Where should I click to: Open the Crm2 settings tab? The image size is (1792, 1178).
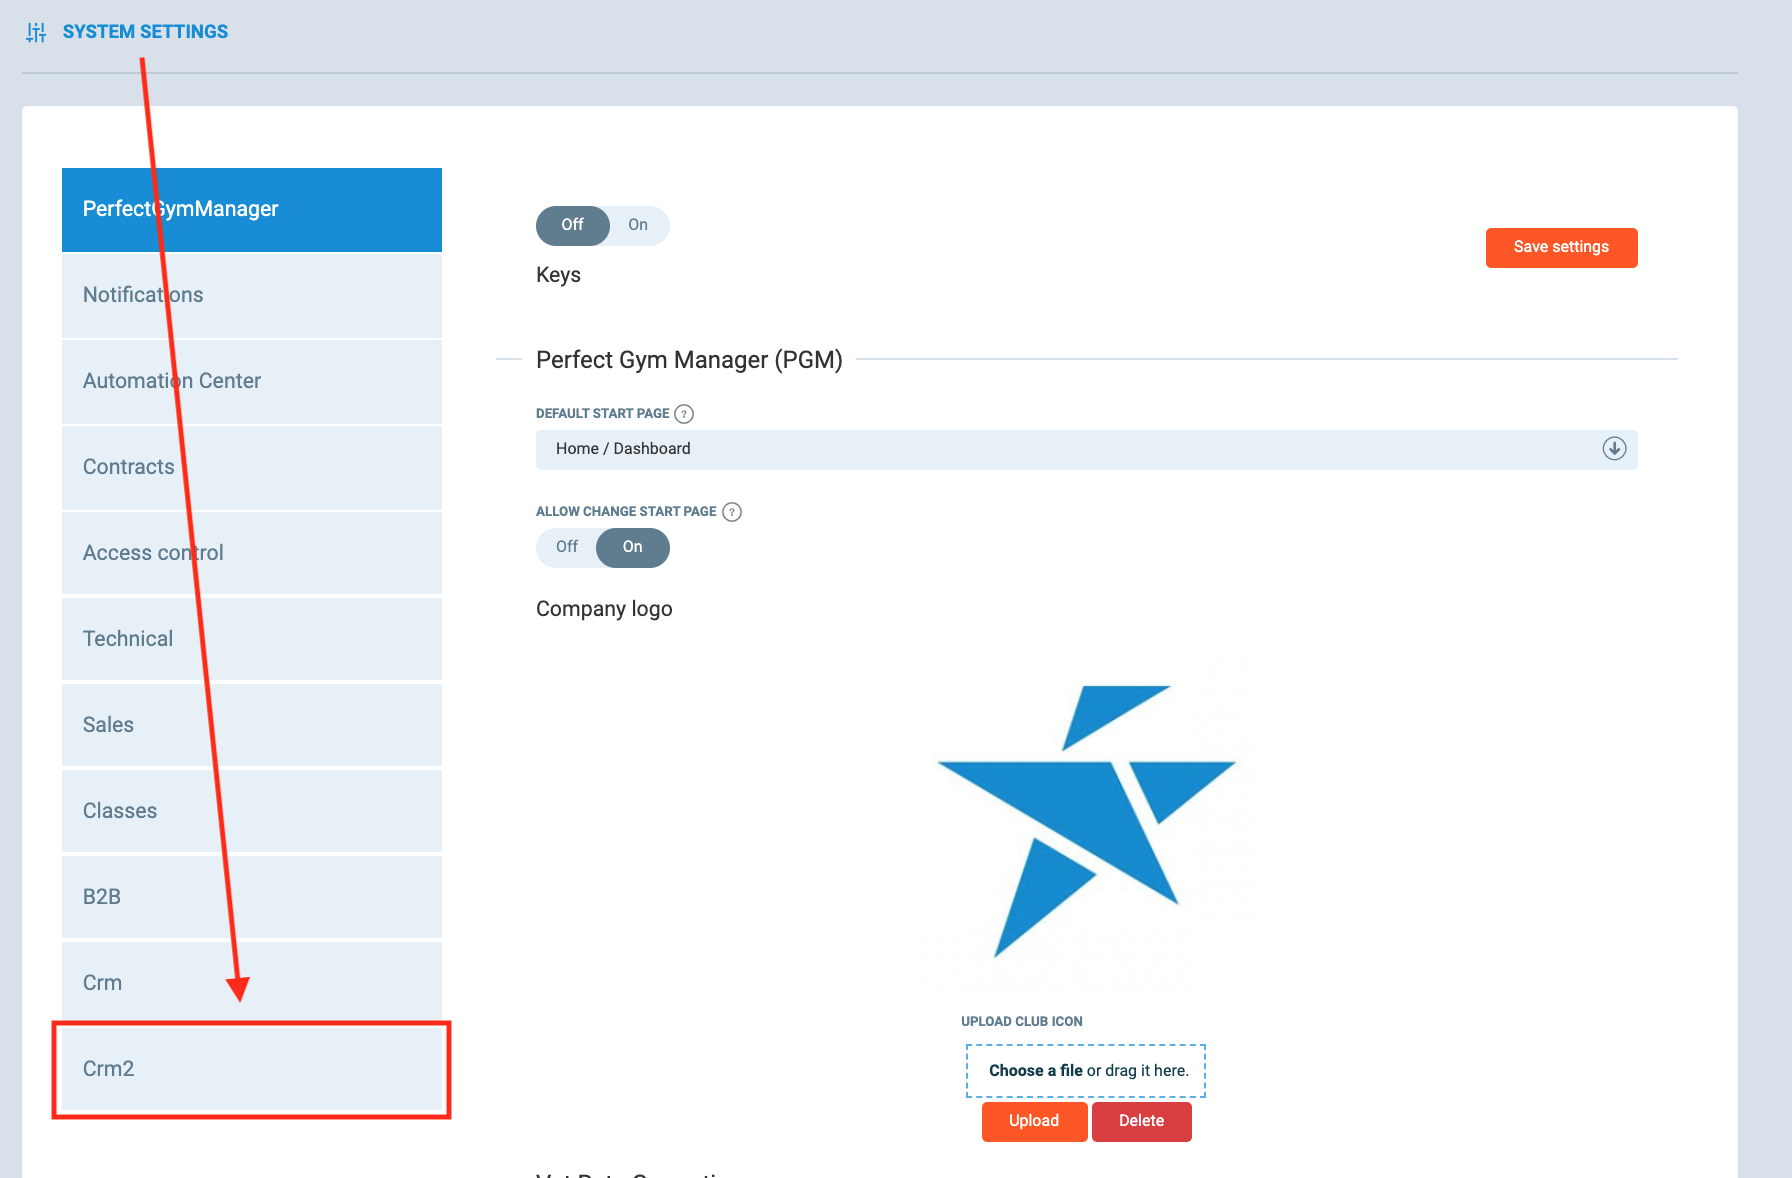coord(252,1069)
